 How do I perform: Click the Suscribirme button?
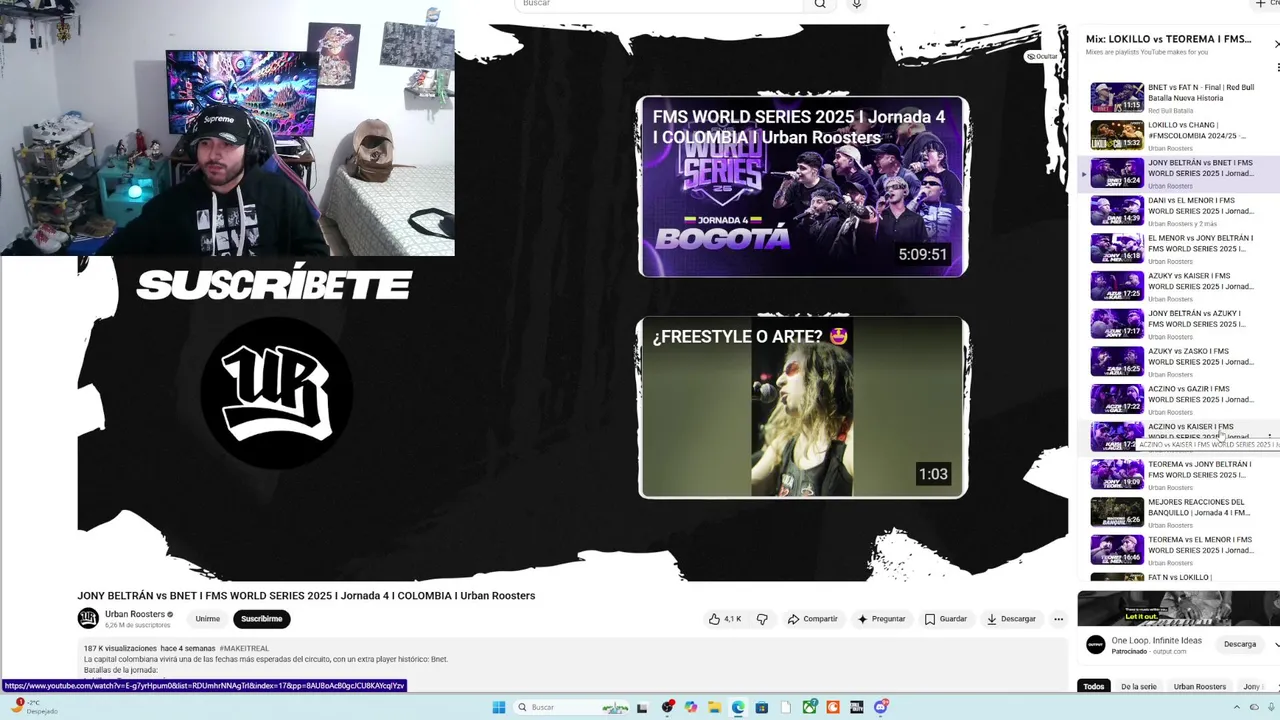tap(262, 619)
